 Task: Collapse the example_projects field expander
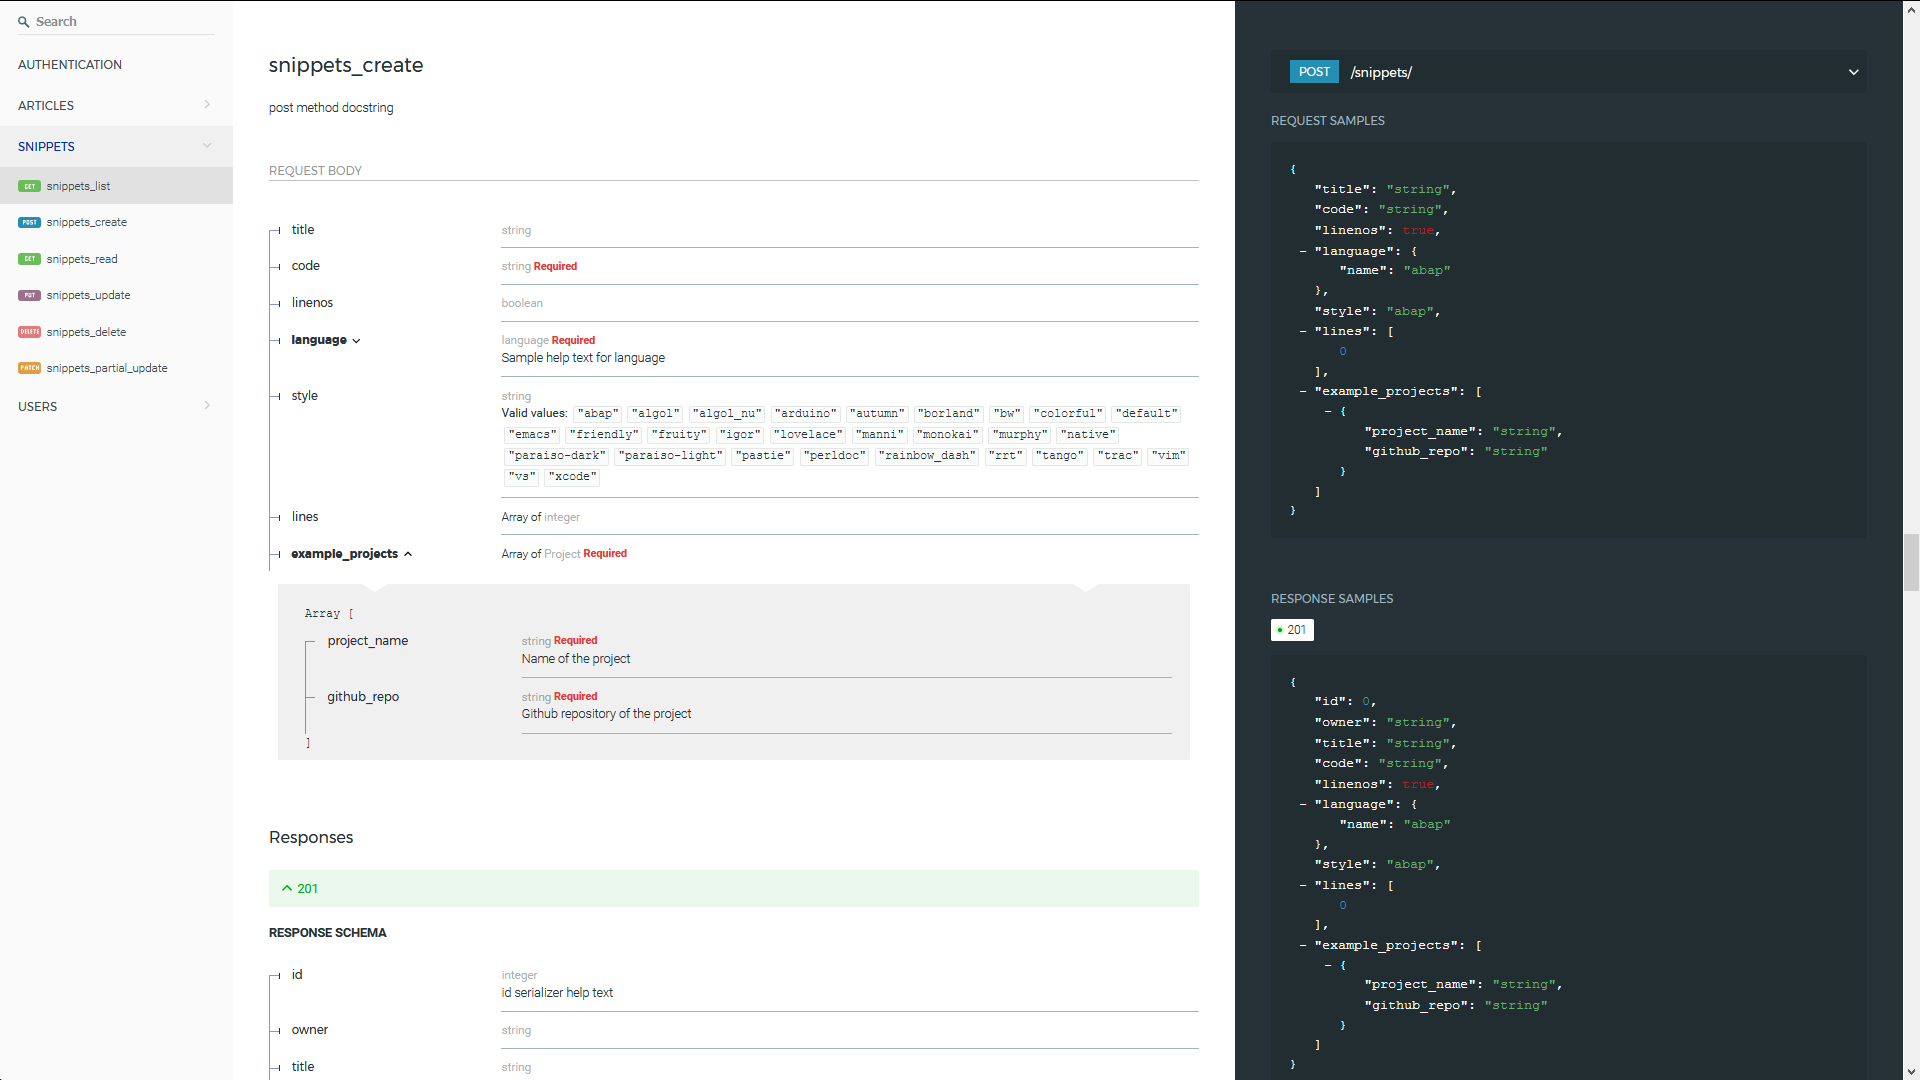[x=410, y=554]
